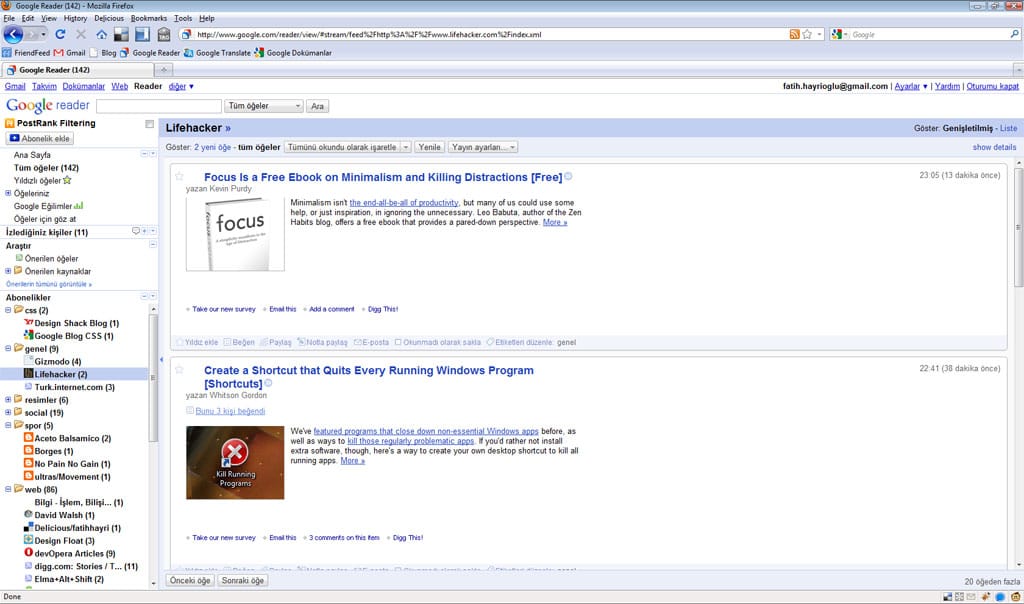The width and height of the screenshot is (1024, 604).
Task: Toggle the PostRank Filtering checkbox
Action: [x=149, y=124]
